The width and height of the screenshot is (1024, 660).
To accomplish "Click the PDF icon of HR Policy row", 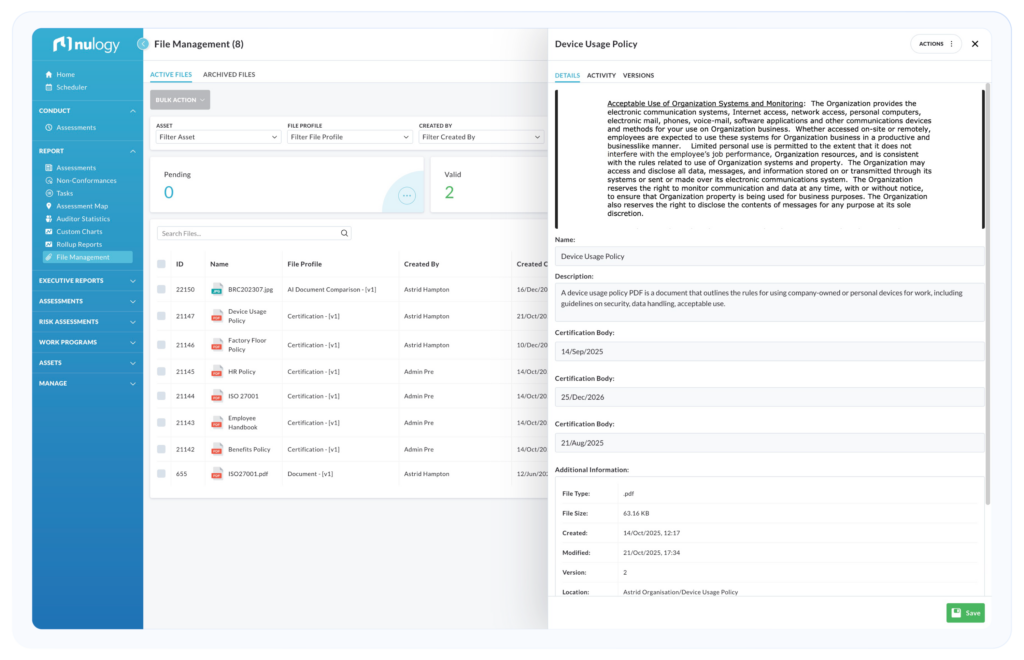I will pyautogui.click(x=217, y=372).
